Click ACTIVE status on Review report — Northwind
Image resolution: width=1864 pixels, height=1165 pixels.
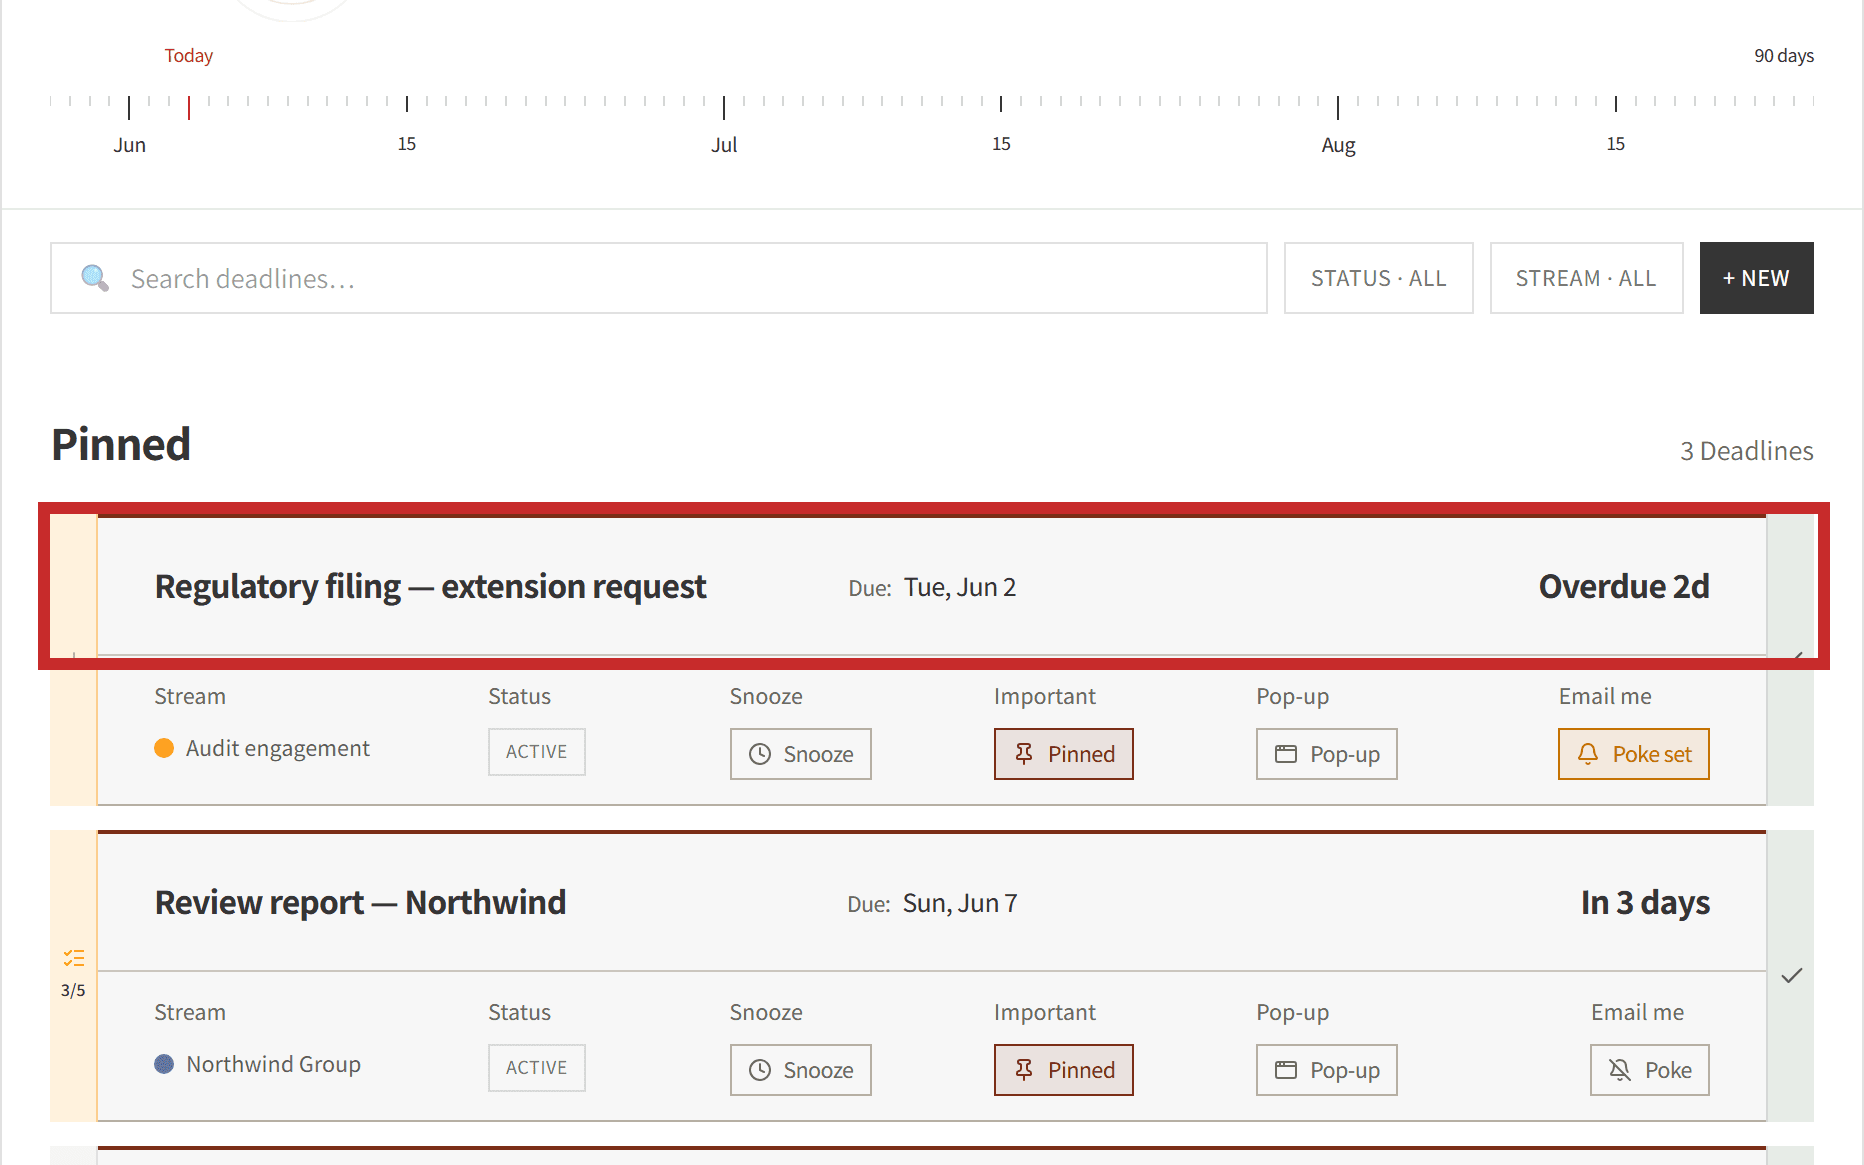click(536, 1068)
